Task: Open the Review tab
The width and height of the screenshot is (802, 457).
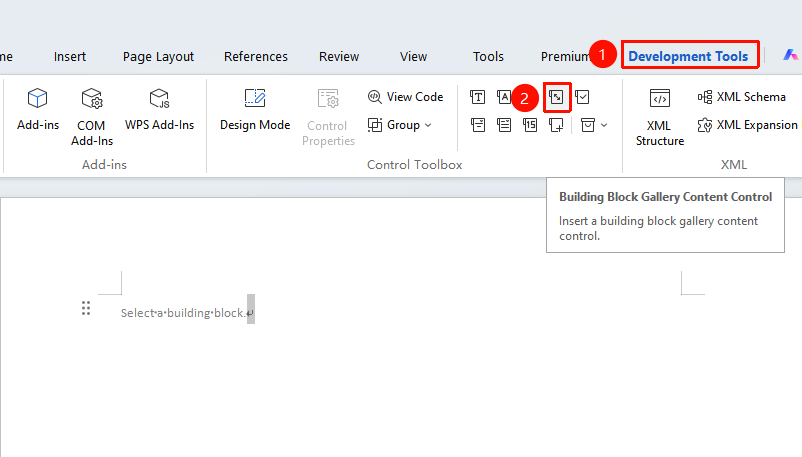Action: pos(339,56)
